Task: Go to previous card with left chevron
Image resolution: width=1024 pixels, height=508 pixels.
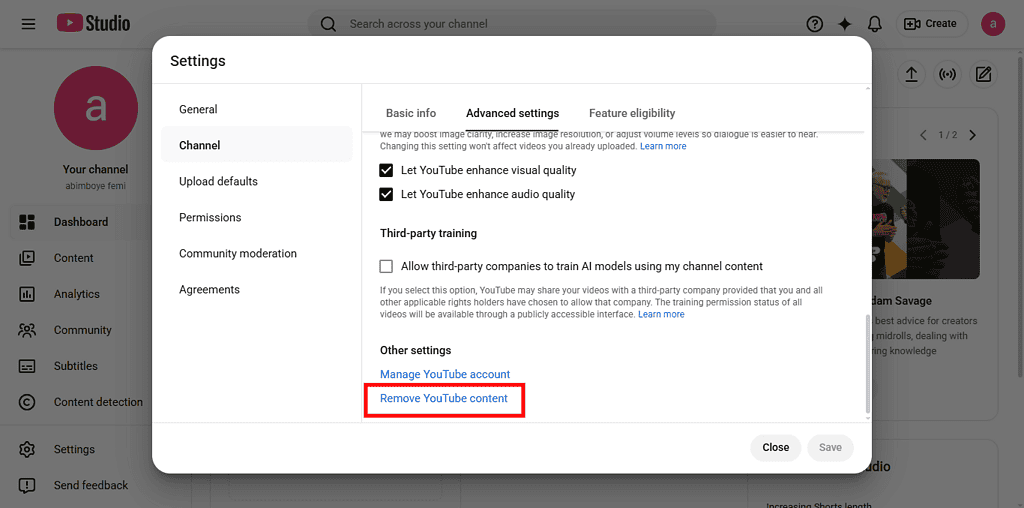Action: [x=923, y=135]
